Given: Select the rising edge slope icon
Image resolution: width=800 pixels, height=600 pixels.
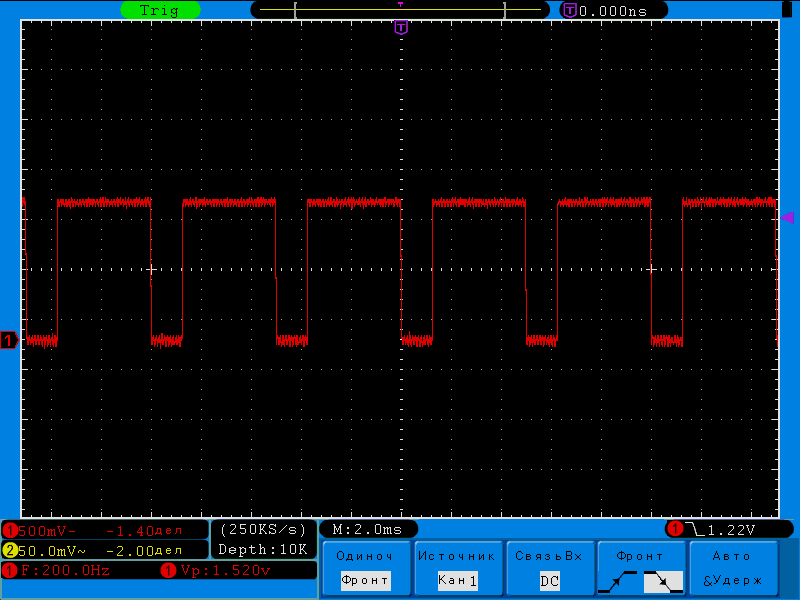Looking at the screenshot, I should click(619, 580).
